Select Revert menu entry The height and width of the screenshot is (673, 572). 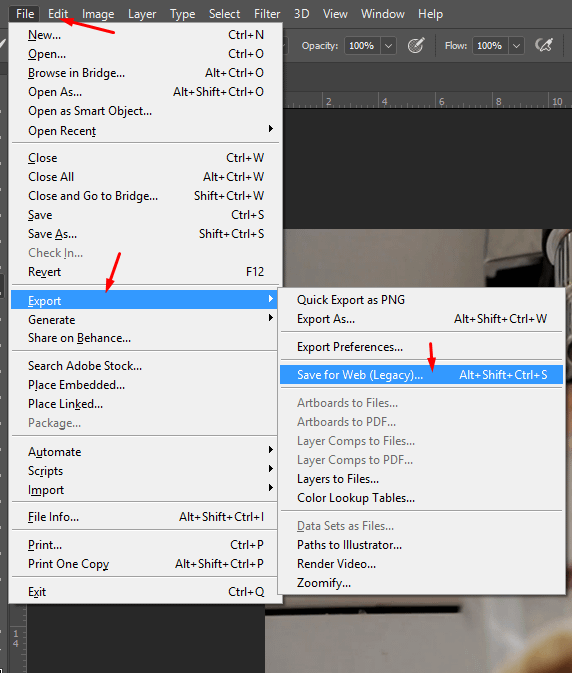(x=146, y=272)
